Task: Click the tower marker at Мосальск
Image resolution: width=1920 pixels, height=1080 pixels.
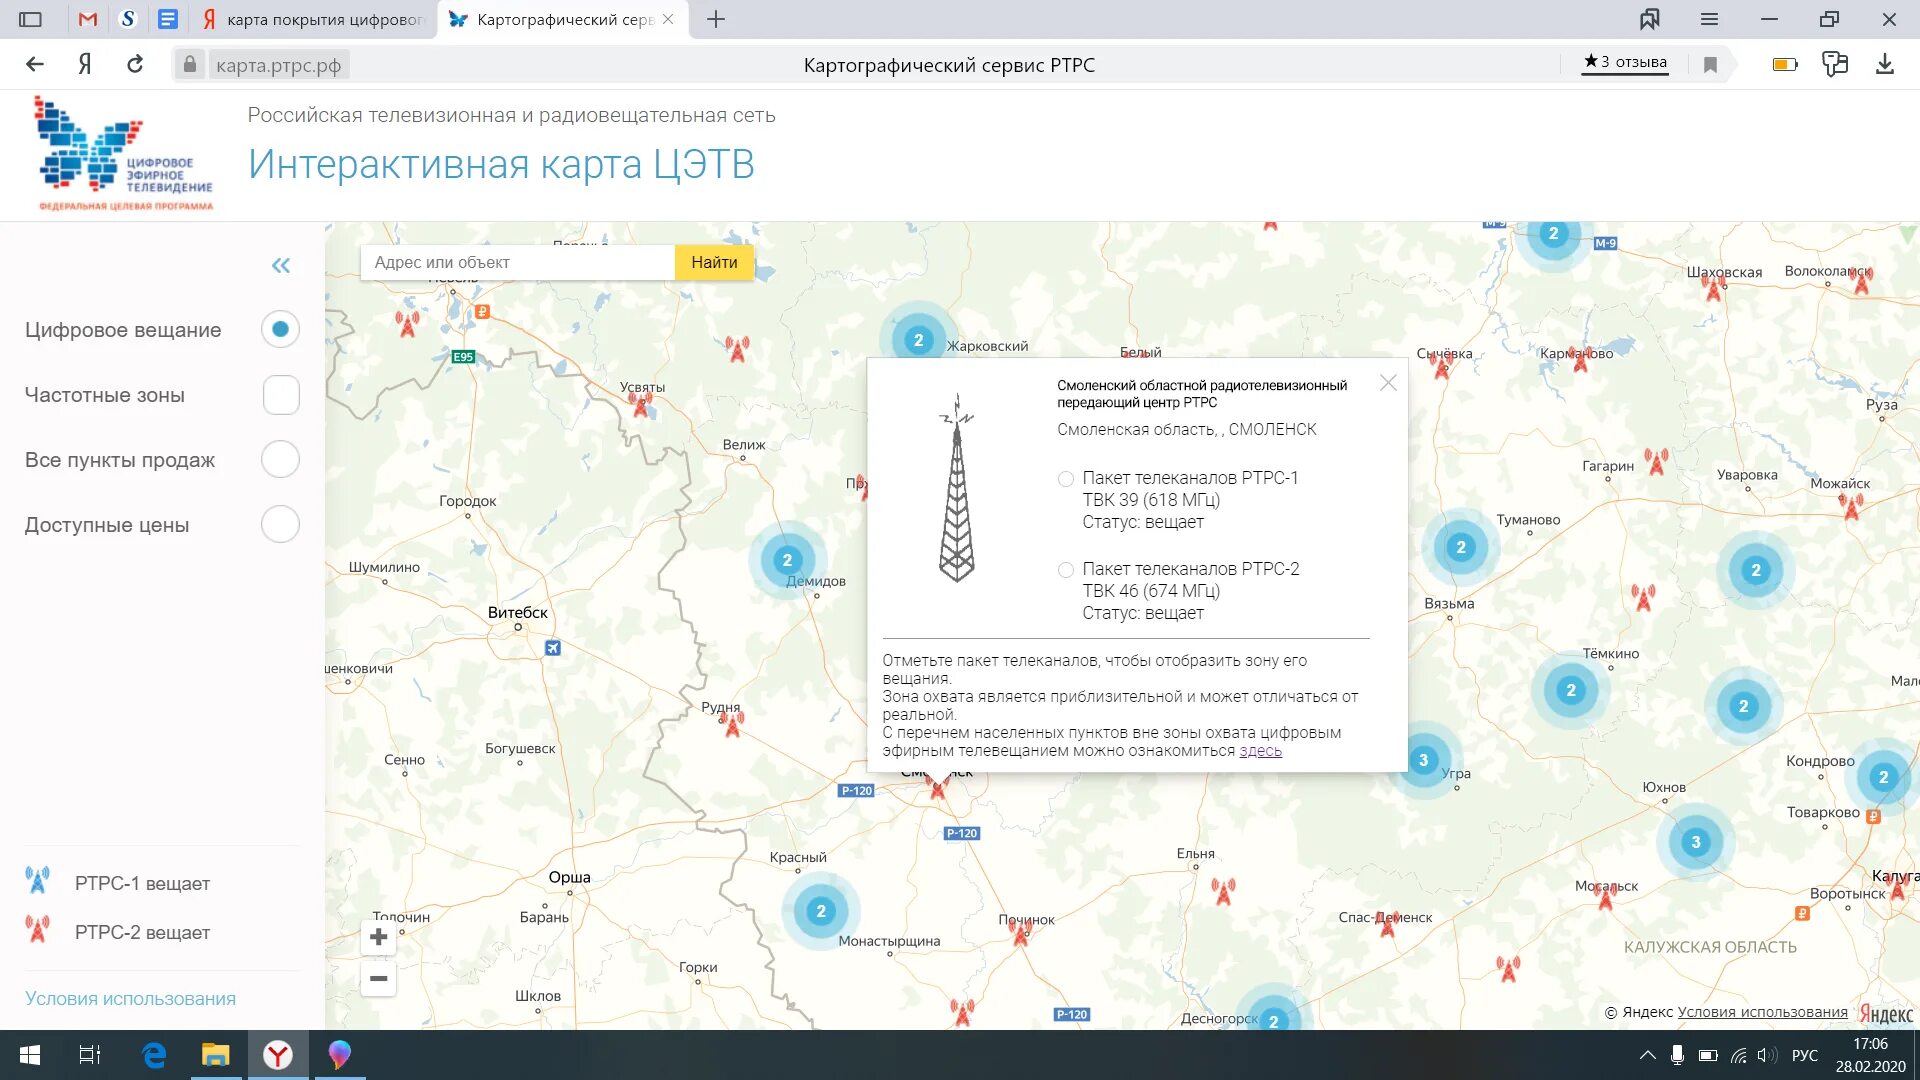Action: pos(1606,895)
